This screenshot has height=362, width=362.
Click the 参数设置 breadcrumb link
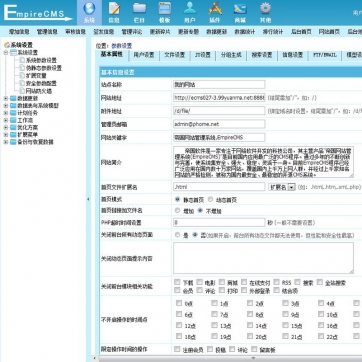tap(122, 46)
